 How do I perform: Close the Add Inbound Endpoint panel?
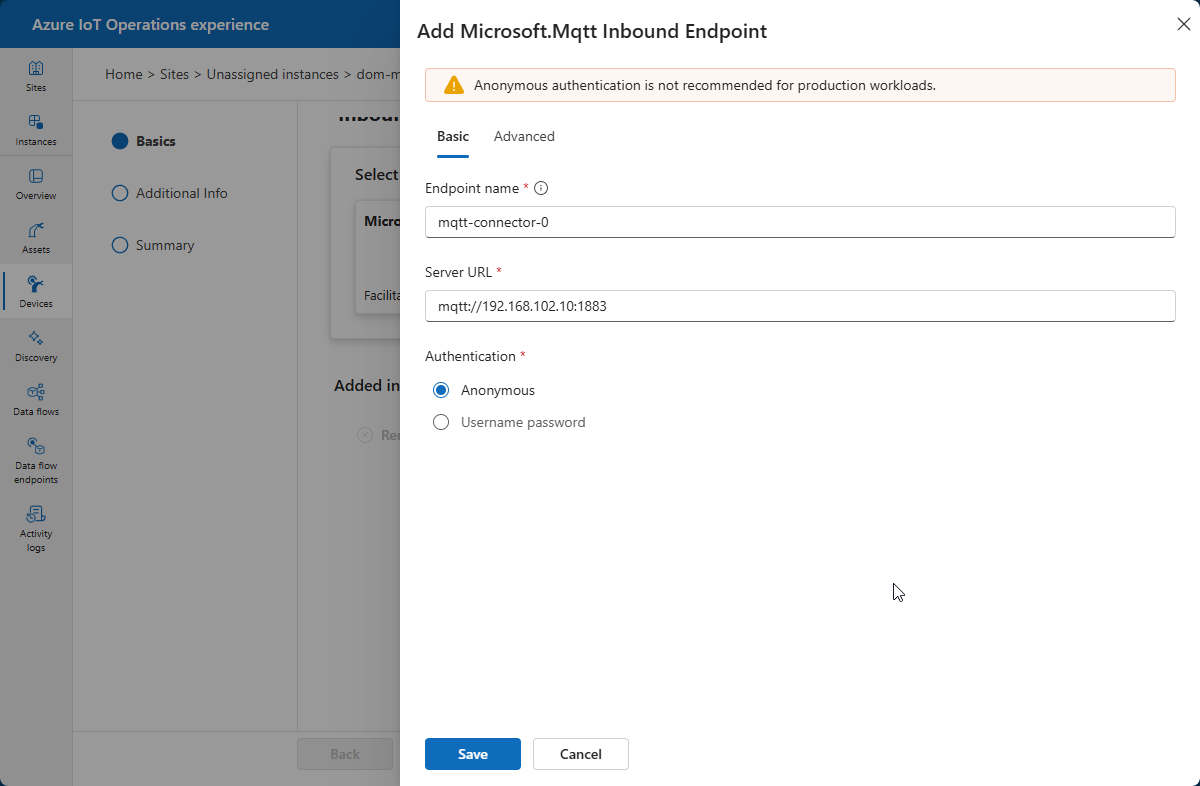coord(1183,24)
